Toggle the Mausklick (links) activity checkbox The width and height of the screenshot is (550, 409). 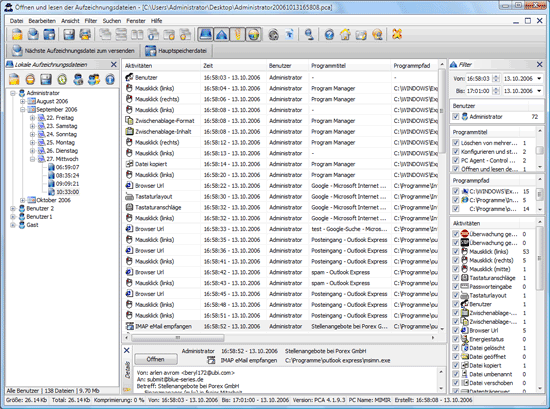click(x=456, y=252)
